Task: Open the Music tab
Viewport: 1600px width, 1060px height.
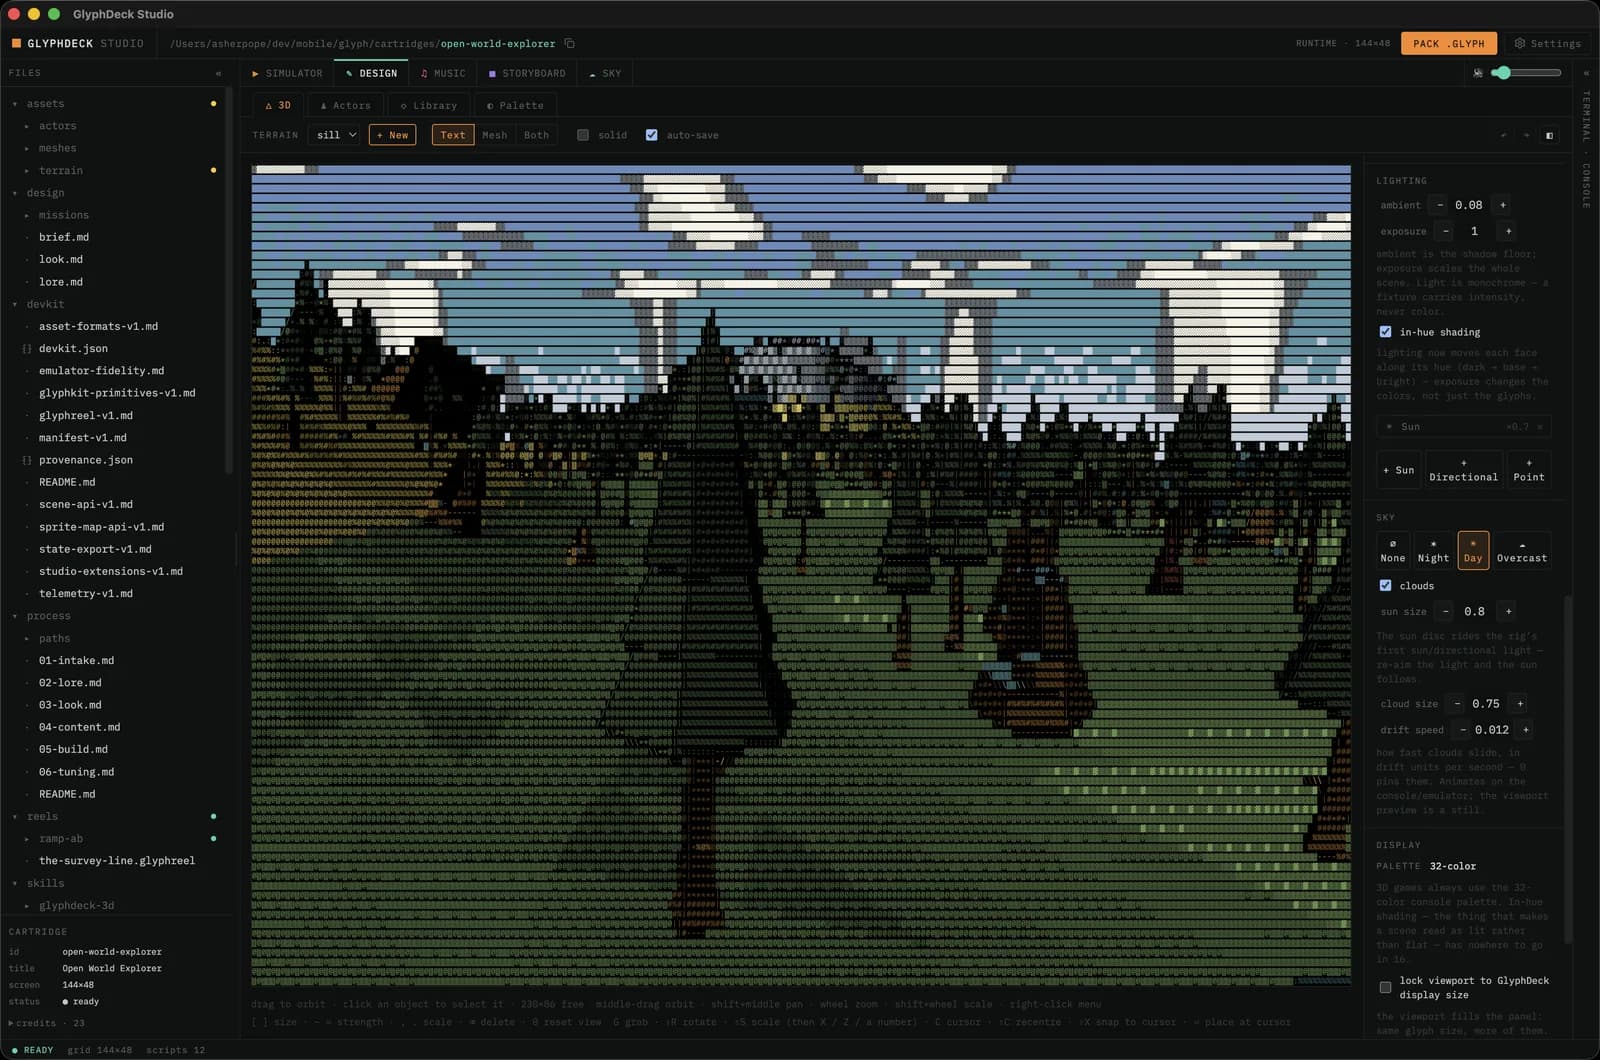Action: pyautogui.click(x=443, y=73)
